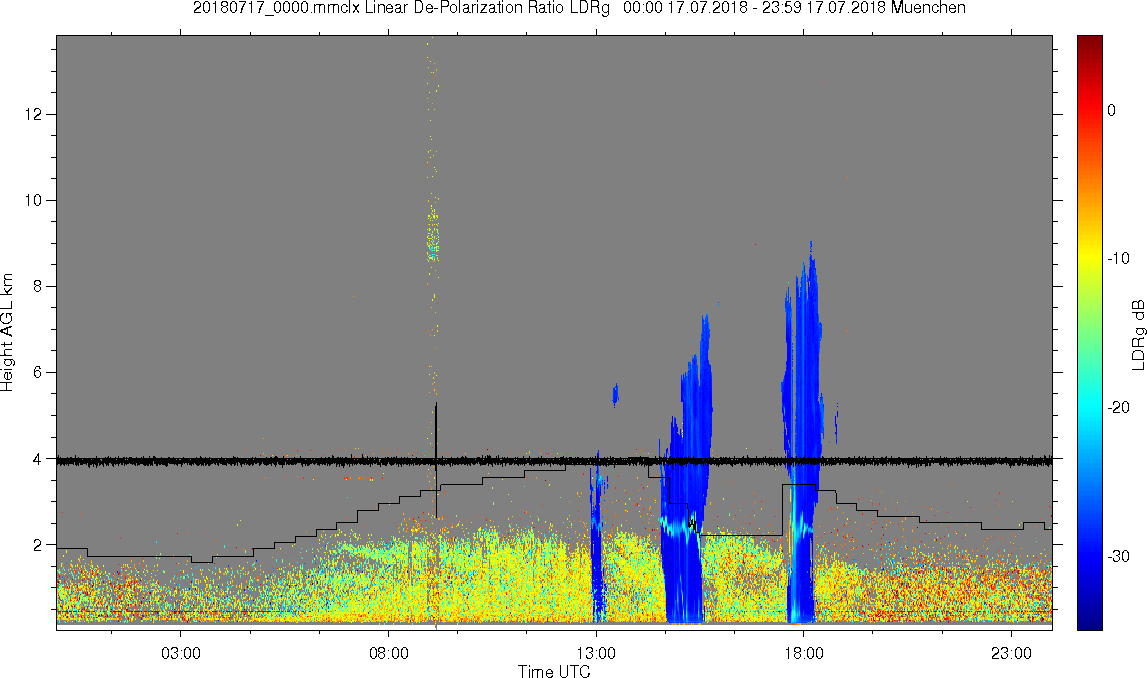Click the LDRg color scale bar
The image size is (1147, 678).
click(x=1089, y=333)
